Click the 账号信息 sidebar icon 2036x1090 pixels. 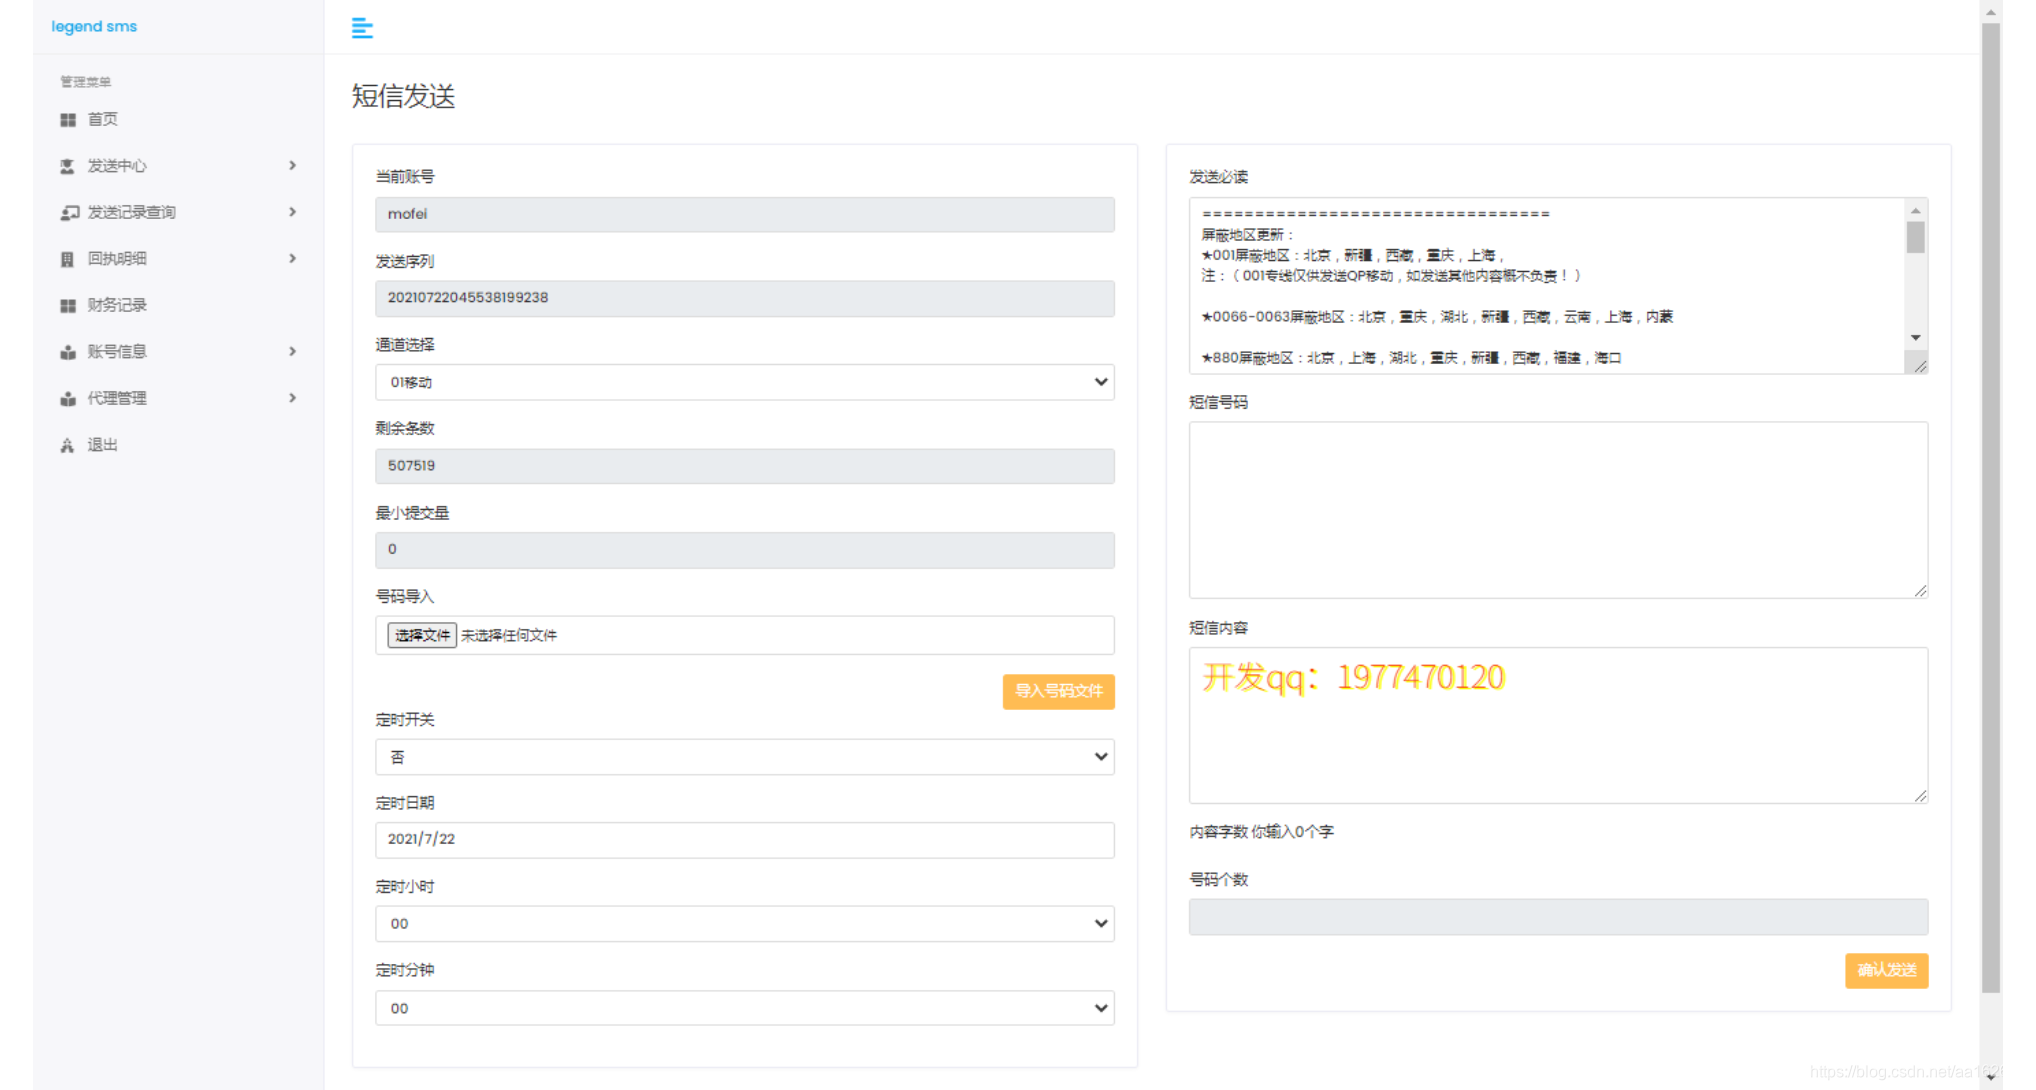click(x=68, y=352)
